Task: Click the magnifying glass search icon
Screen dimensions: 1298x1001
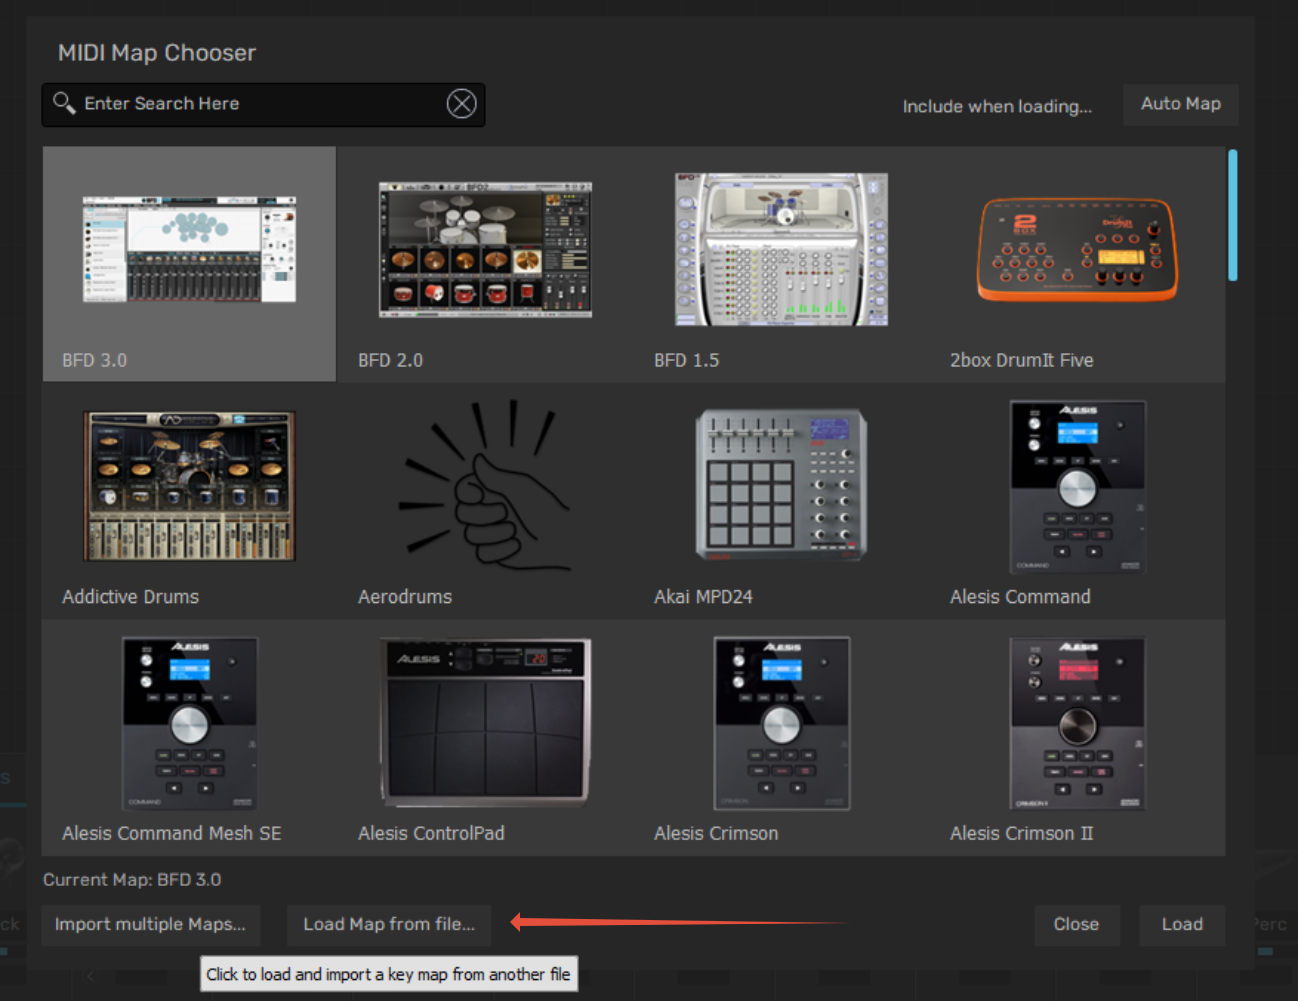Action: (x=64, y=103)
